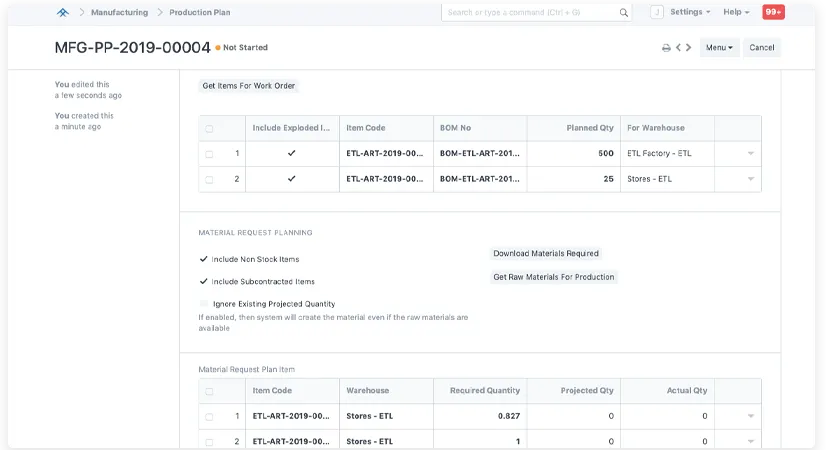Image resolution: width=826 pixels, height=450 pixels.
Task: Click the search magnifier icon
Action: coord(624,13)
